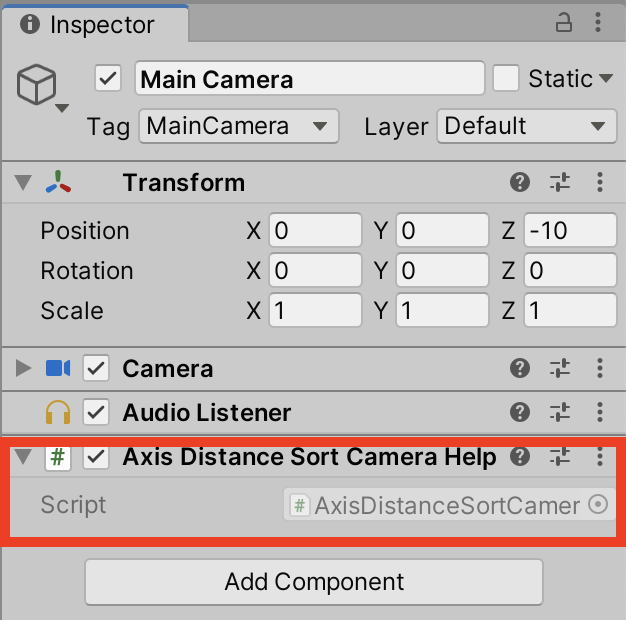Open the Camera component three-dot menu
The height and width of the screenshot is (620, 626).
pyautogui.click(x=600, y=369)
